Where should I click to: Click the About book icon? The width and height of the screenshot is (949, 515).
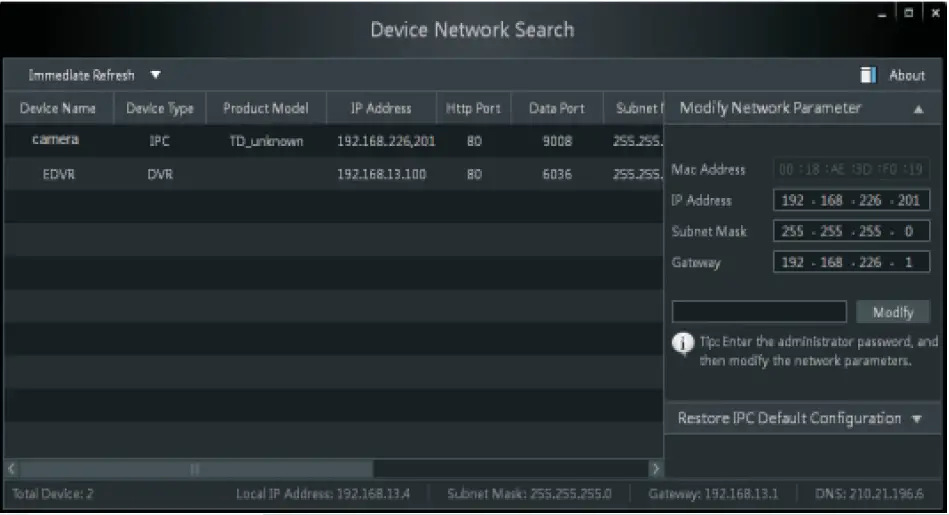click(x=868, y=75)
